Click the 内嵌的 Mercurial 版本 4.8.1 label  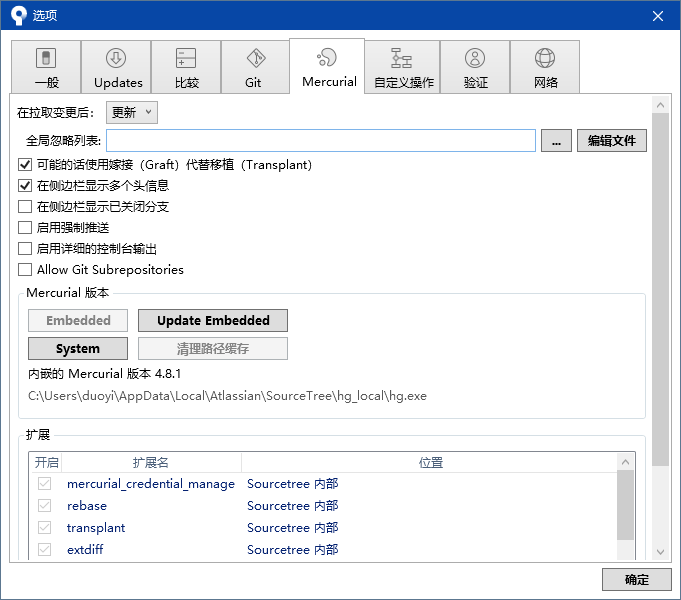[105, 374]
